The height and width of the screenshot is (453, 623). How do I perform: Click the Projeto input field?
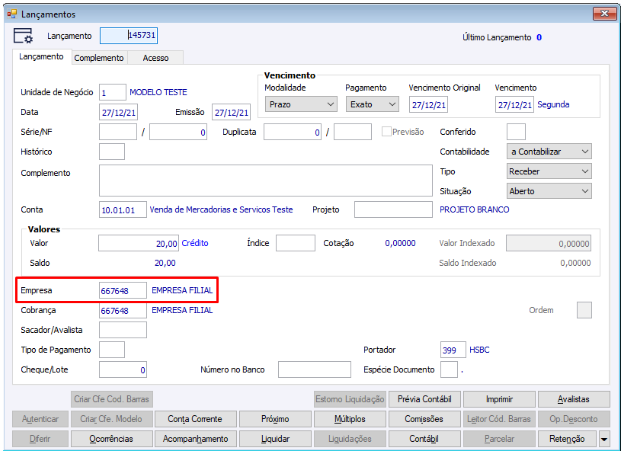coord(393,210)
